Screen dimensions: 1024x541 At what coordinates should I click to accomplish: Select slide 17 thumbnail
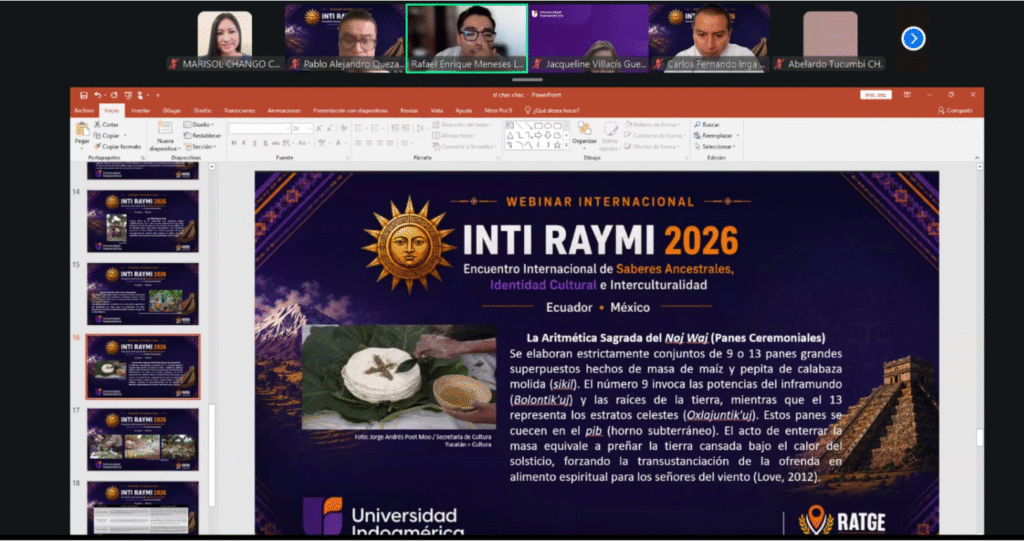point(143,439)
